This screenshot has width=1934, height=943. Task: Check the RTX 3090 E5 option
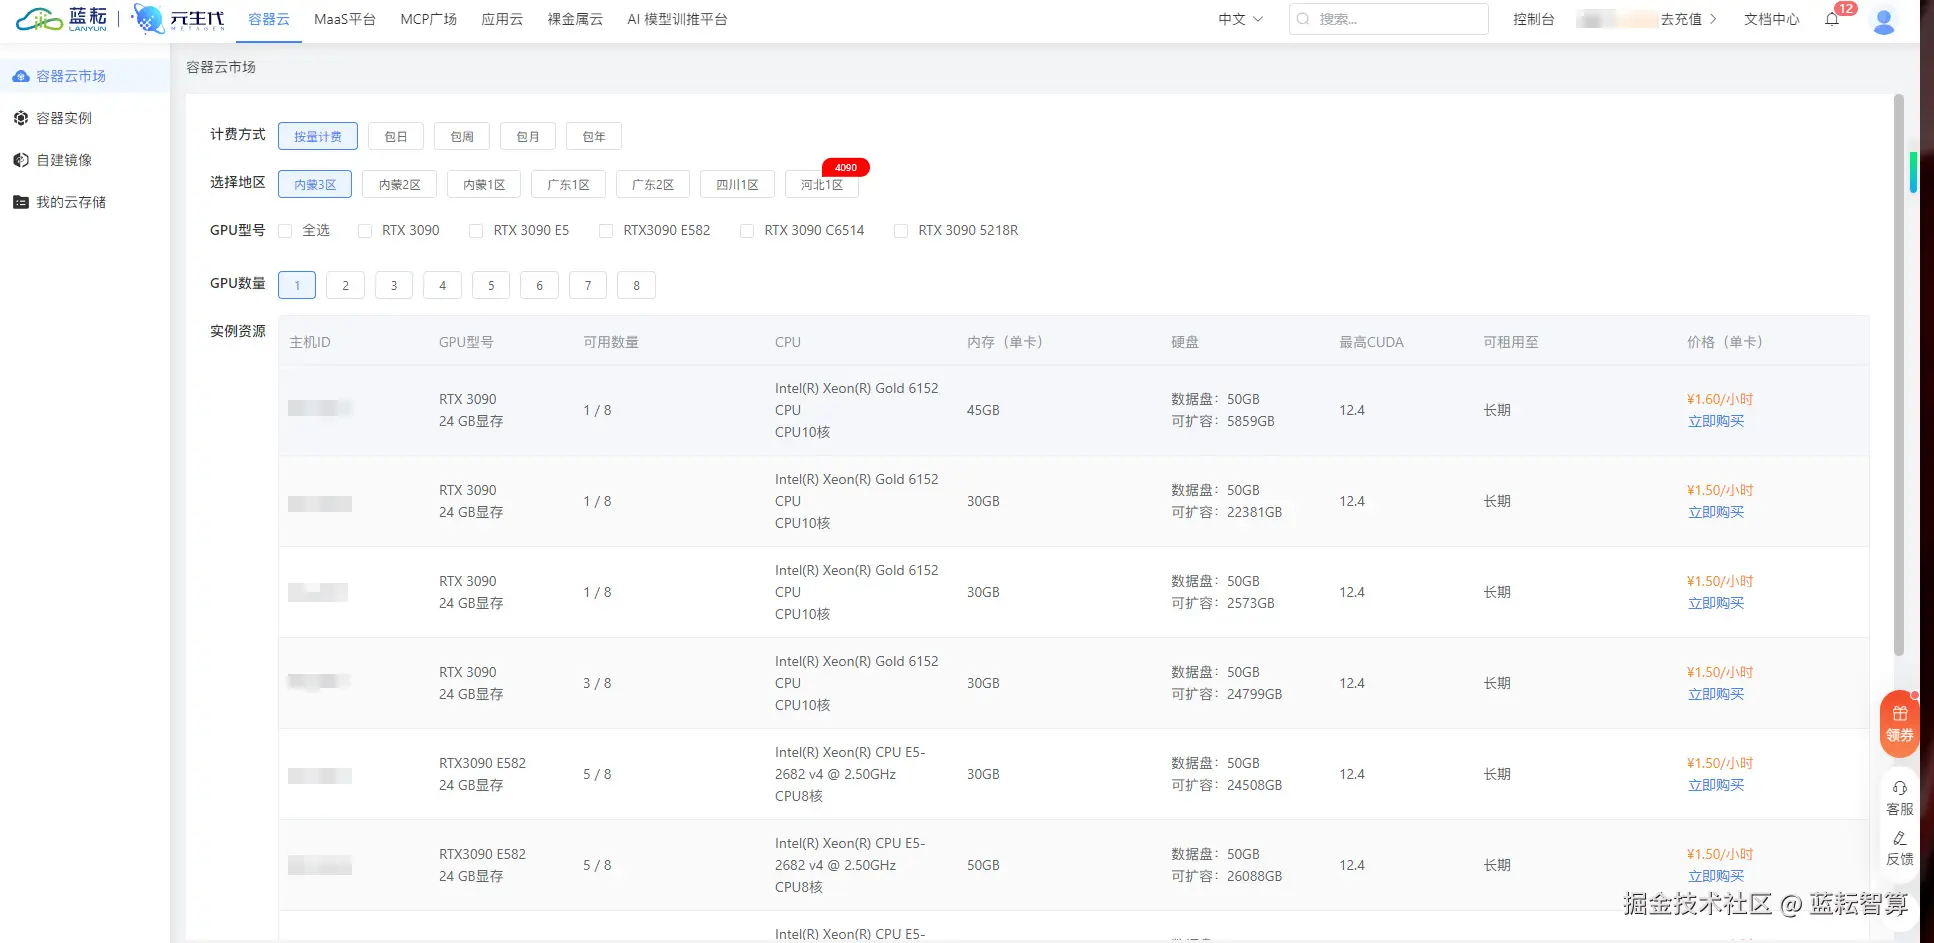(x=476, y=231)
